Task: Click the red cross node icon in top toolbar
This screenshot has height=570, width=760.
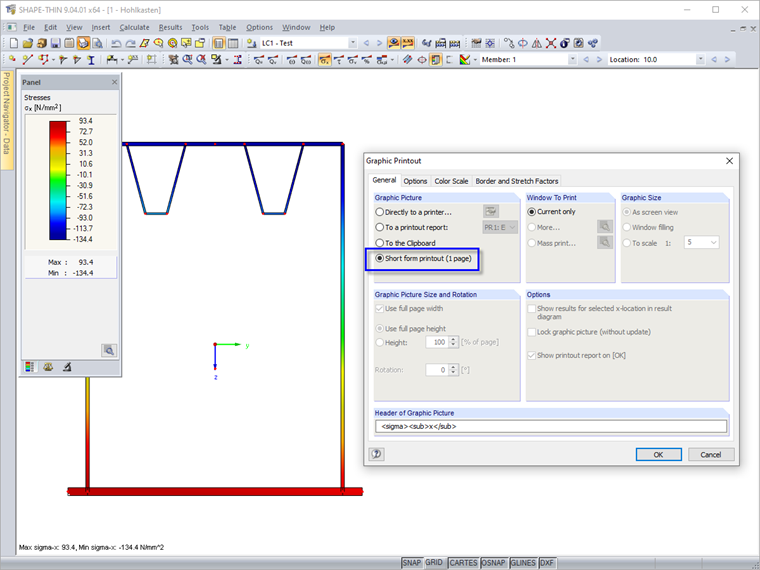Action: click(x=551, y=43)
